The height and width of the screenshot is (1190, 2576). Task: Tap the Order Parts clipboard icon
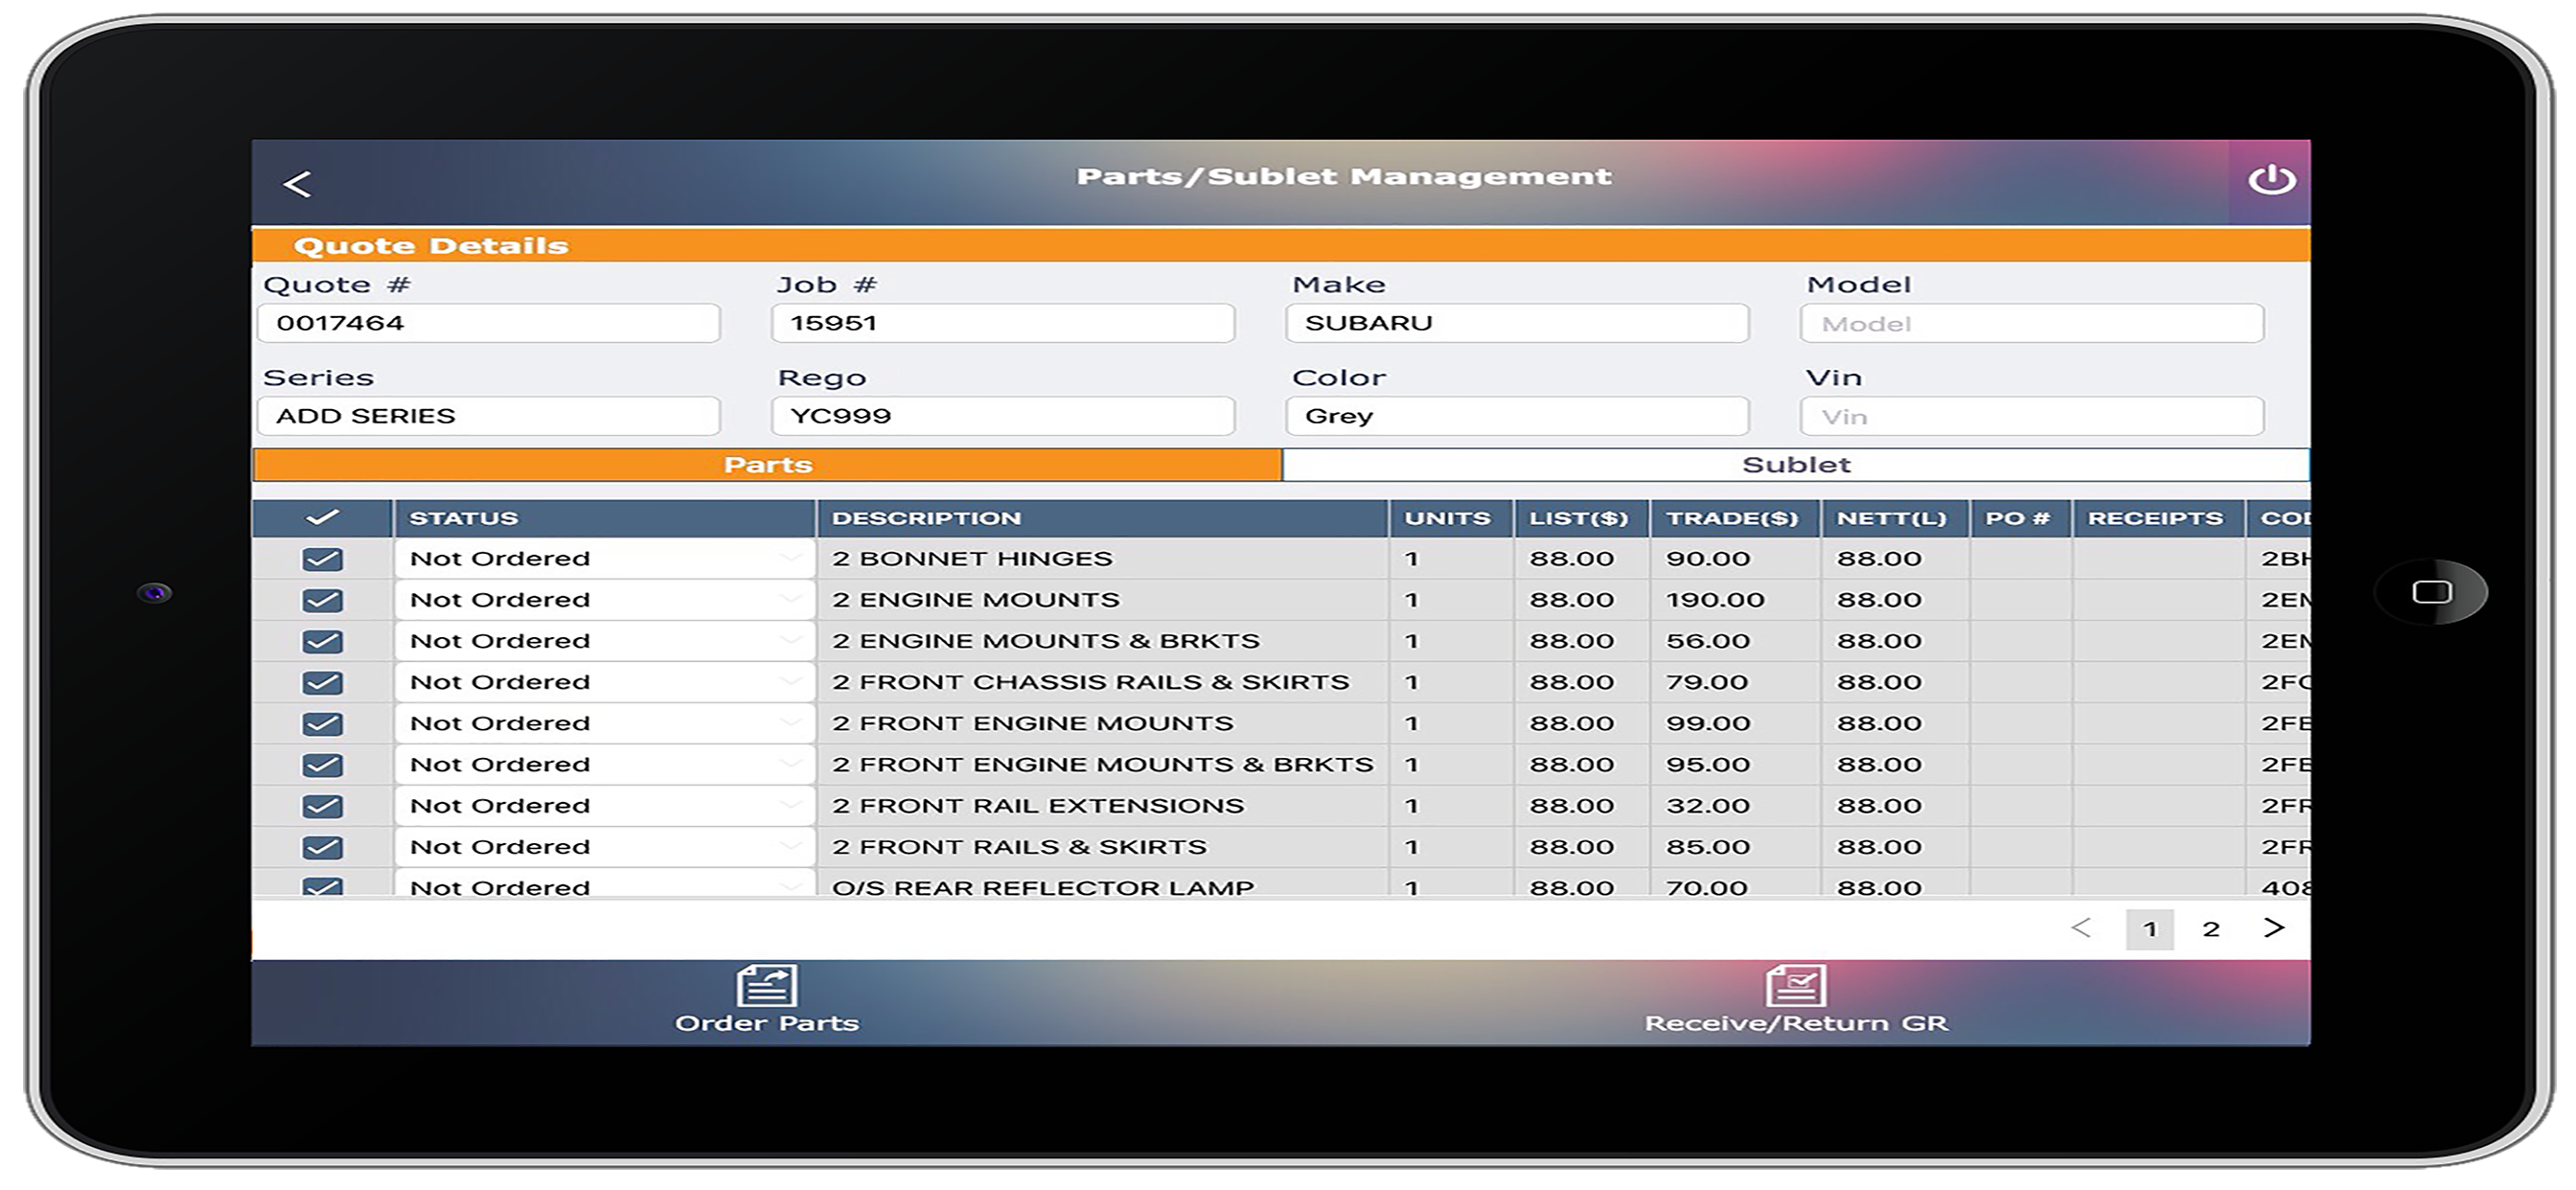coord(766,986)
